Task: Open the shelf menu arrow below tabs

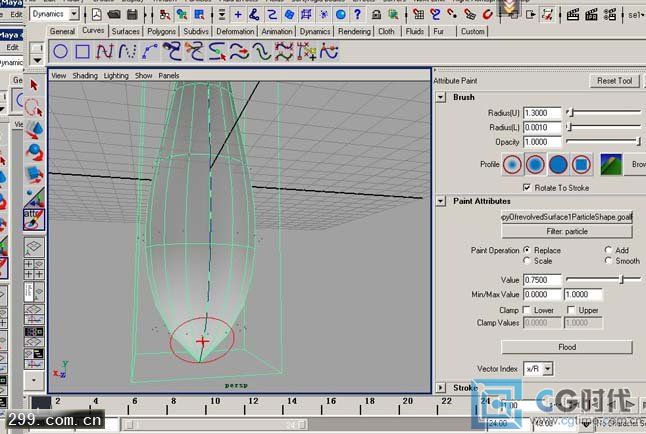Action: 37,60
